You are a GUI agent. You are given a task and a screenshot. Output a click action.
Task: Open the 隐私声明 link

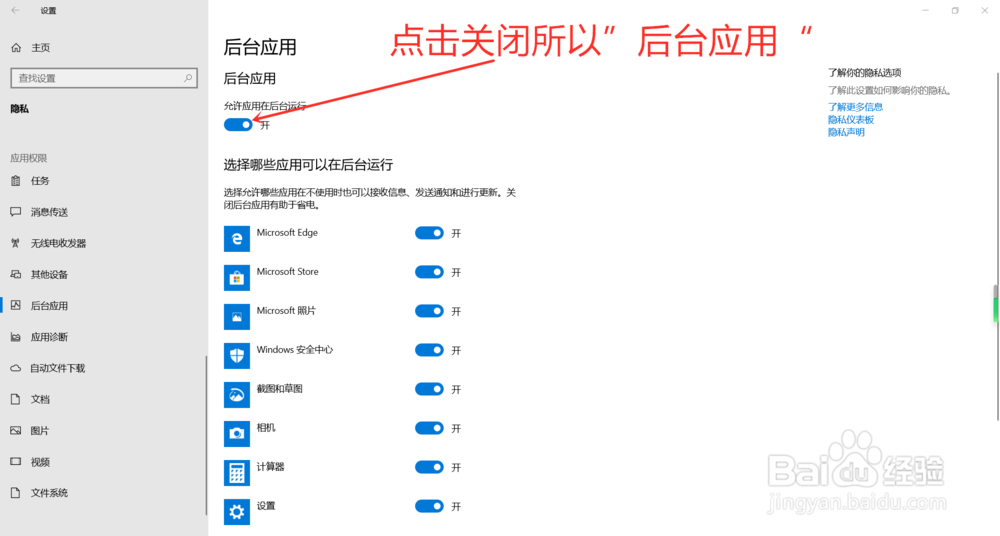846,132
